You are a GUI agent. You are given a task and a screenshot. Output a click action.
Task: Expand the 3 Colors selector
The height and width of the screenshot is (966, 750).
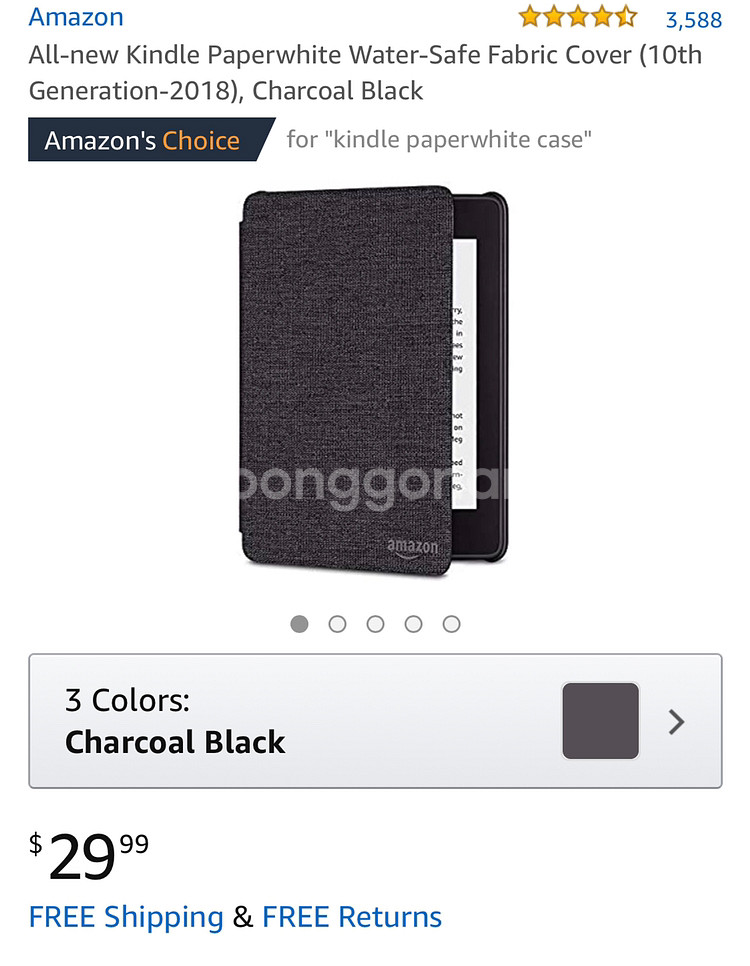[x=375, y=721]
